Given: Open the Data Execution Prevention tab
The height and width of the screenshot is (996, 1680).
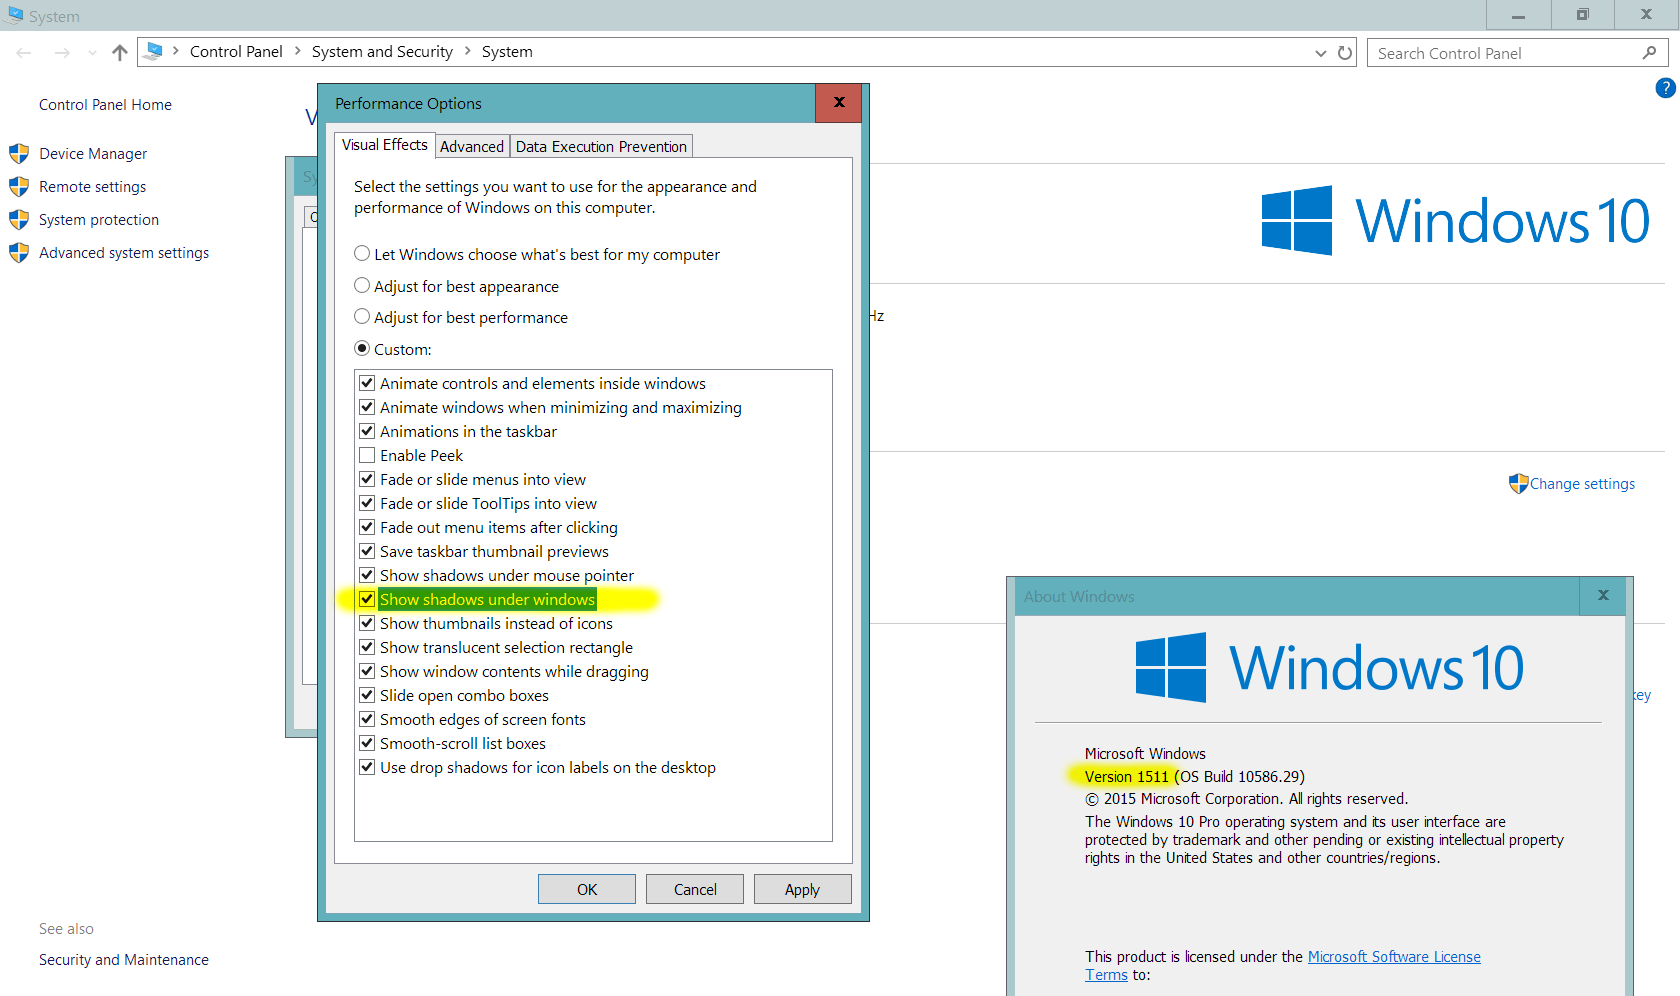Looking at the screenshot, I should tap(601, 145).
